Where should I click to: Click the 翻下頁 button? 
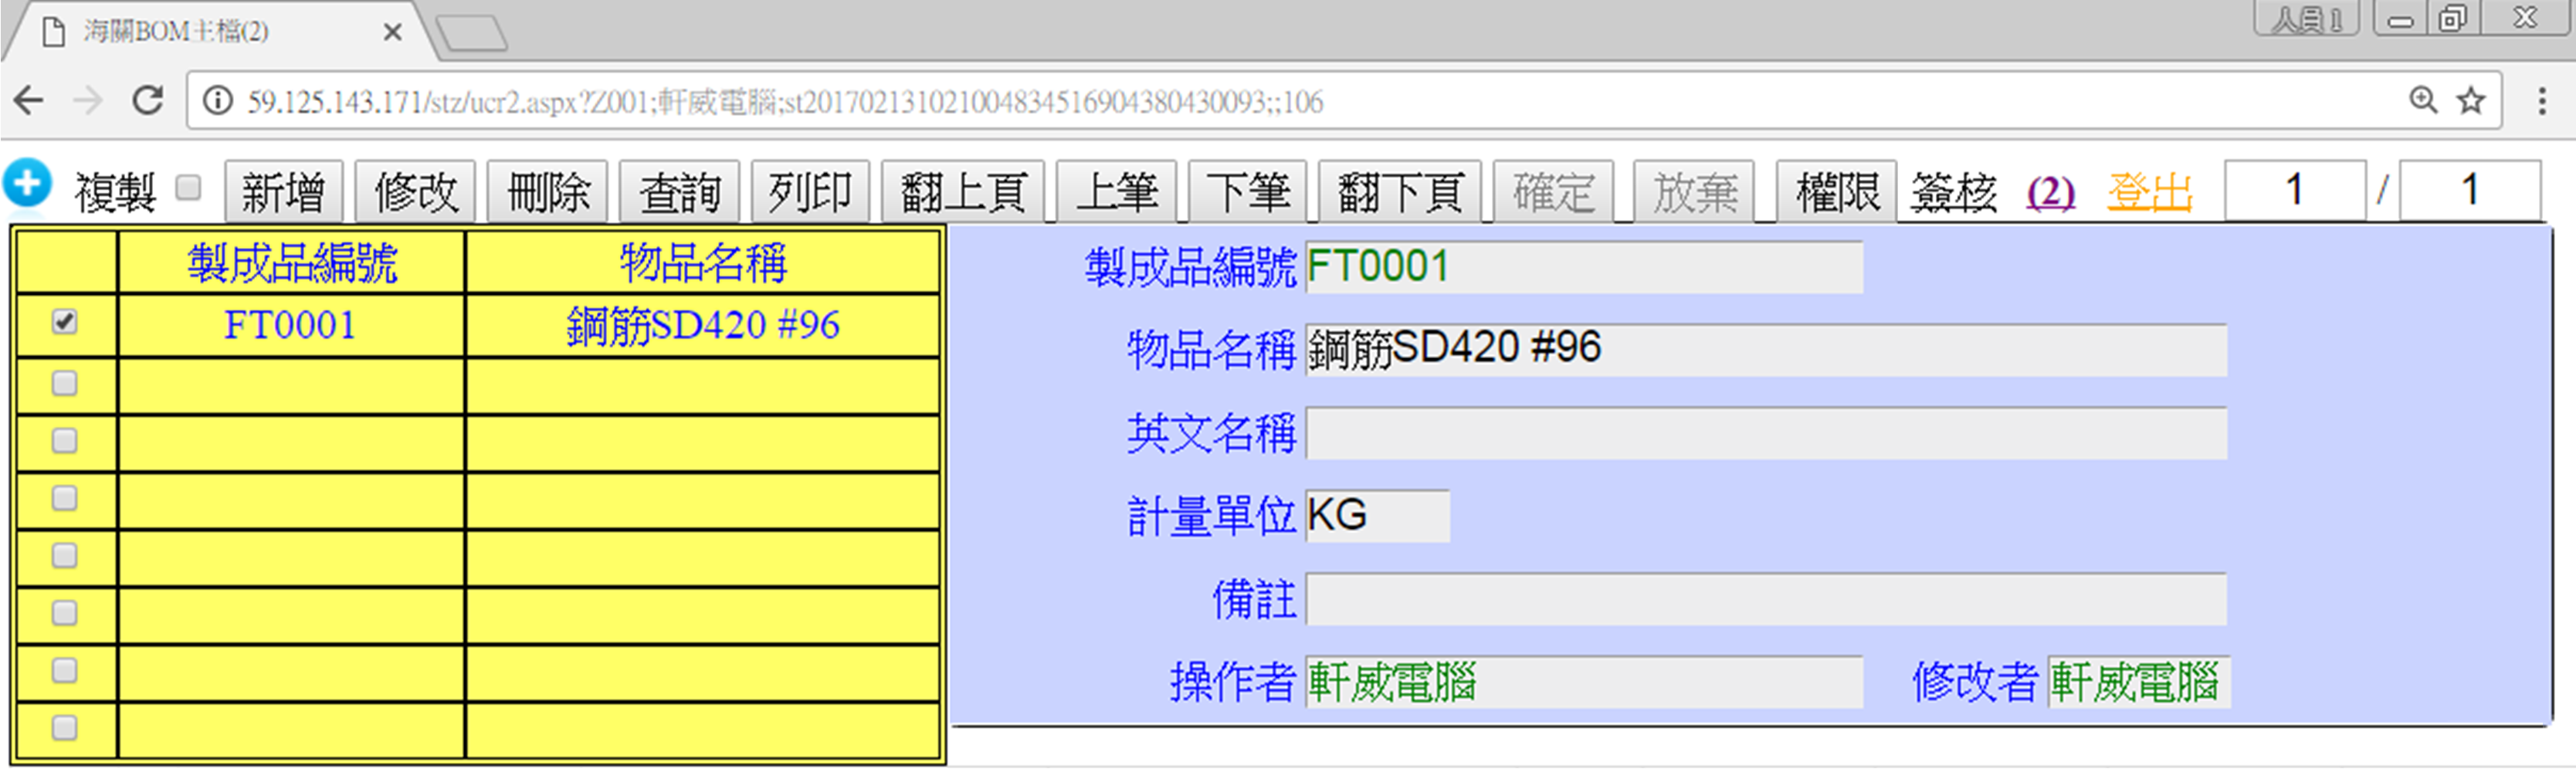pyautogui.click(x=1401, y=191)
